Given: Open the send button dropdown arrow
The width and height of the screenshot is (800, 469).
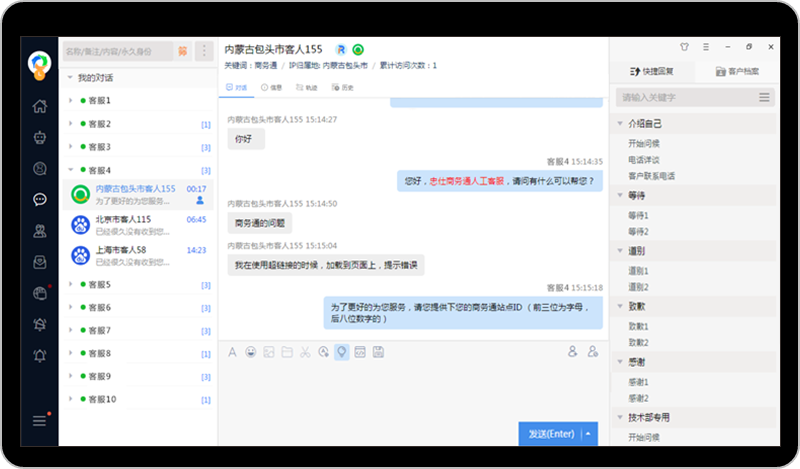Looking at the screenshot, I should pyautogui.click(x=590, y=433).
